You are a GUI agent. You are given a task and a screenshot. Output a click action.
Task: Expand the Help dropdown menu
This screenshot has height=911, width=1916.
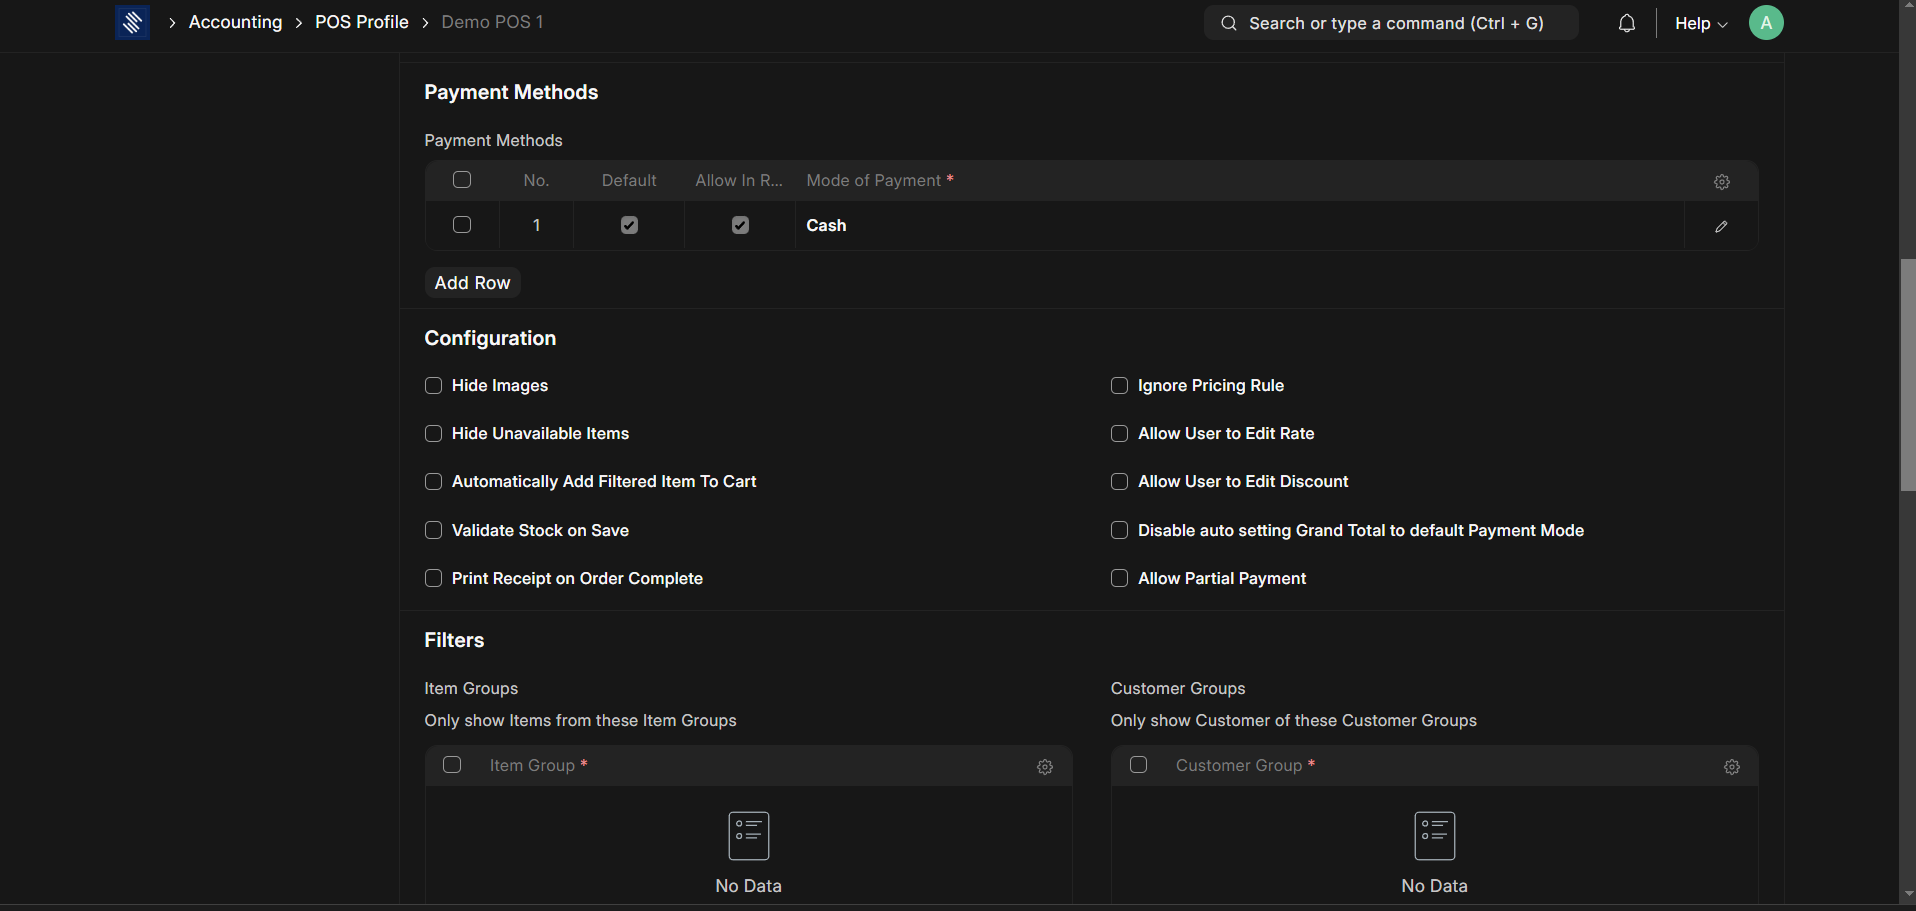[1700, 23]
